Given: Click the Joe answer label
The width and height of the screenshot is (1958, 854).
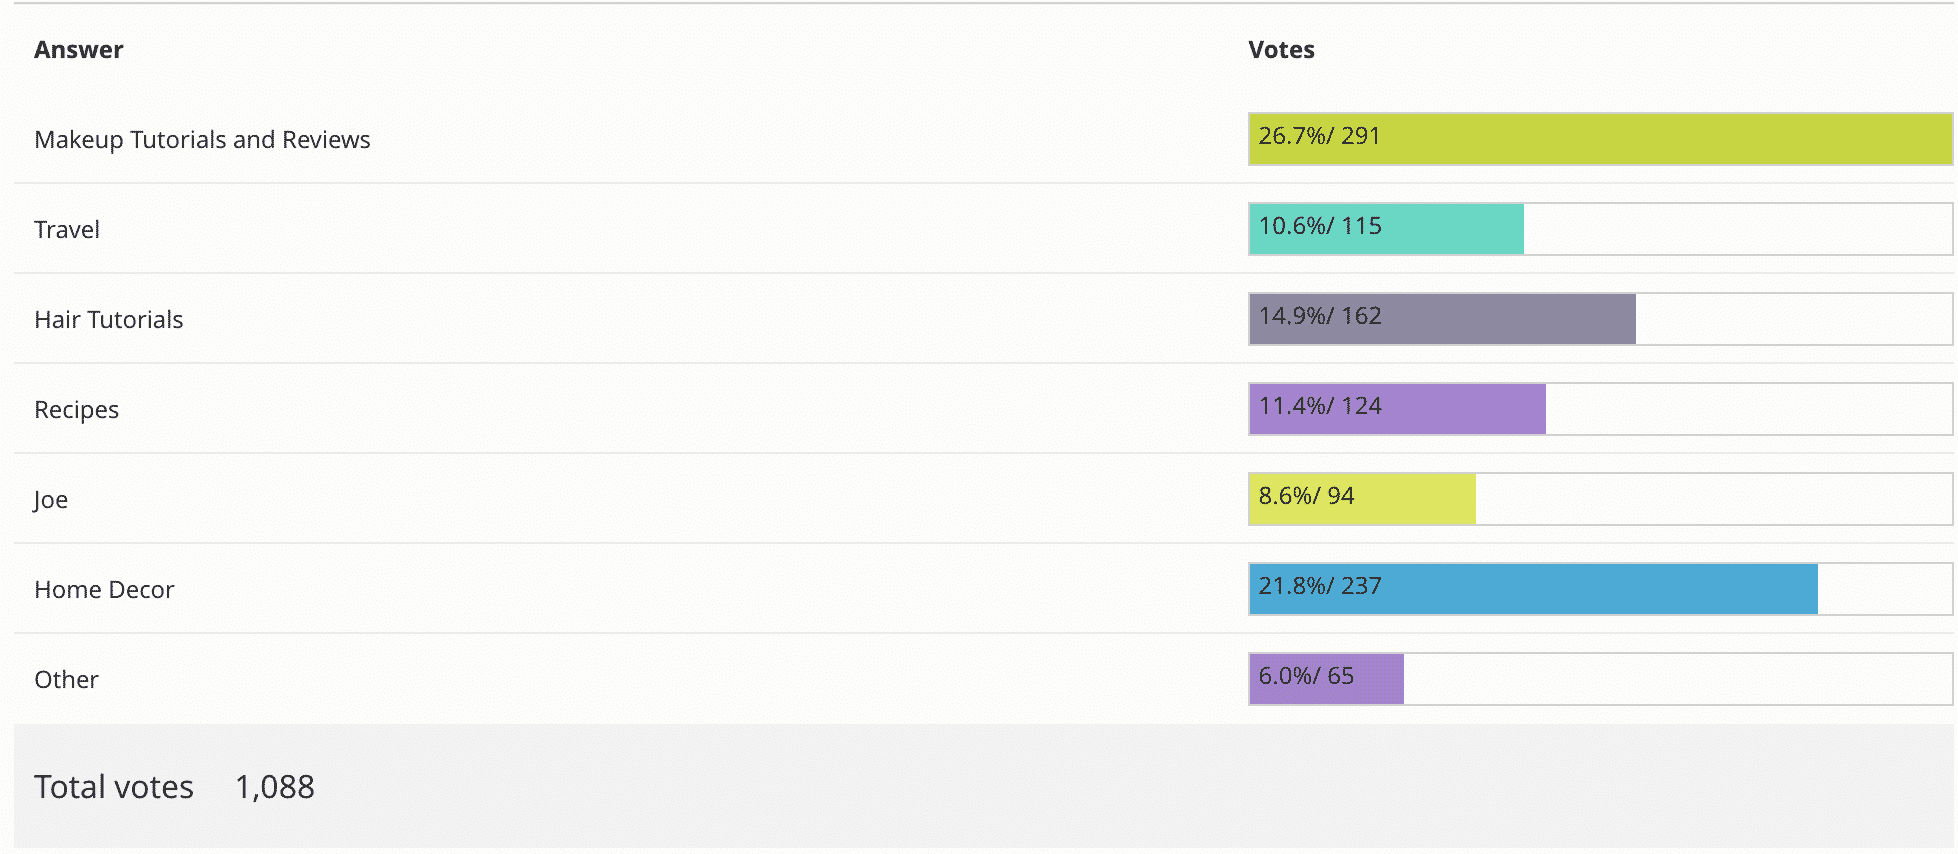Looking at the screenshot, I should [51, 500].
